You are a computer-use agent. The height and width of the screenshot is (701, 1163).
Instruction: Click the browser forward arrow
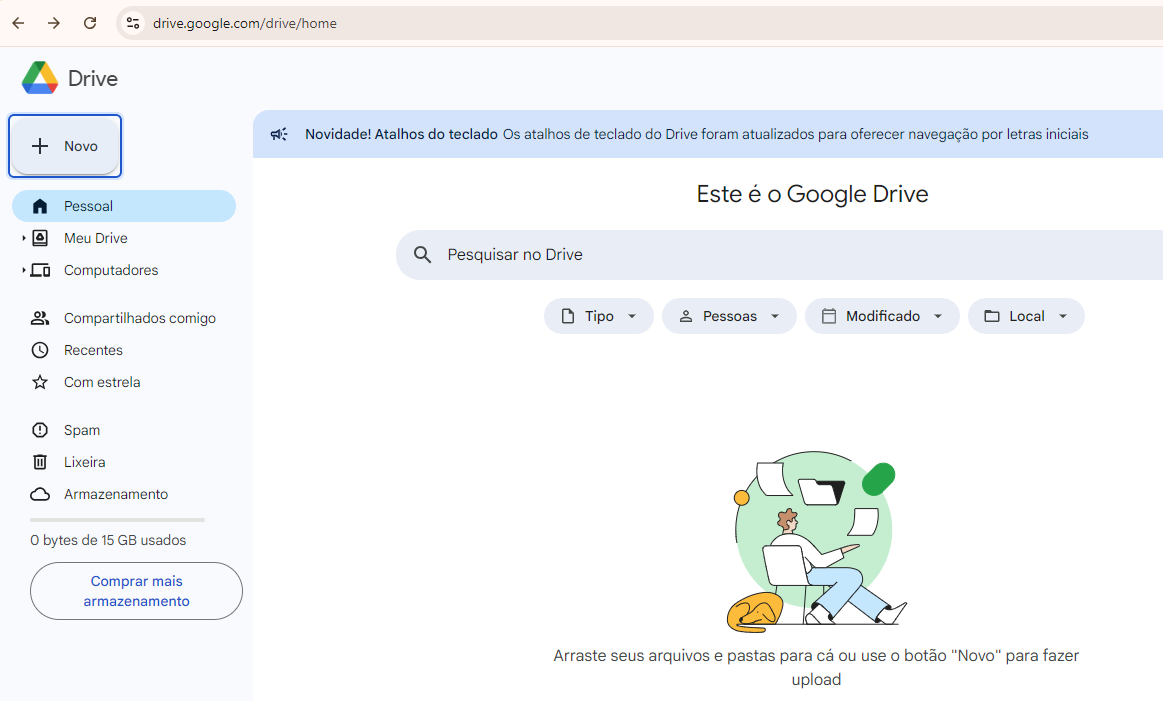point(53,23)
